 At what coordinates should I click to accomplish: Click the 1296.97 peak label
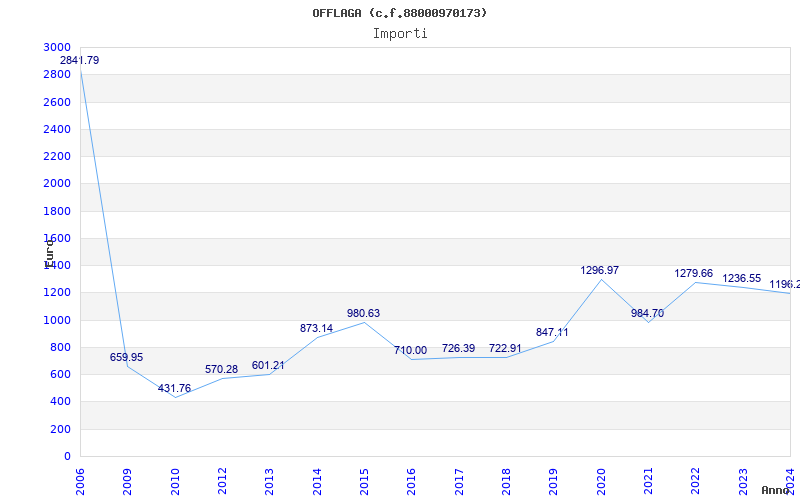[599, 270]
